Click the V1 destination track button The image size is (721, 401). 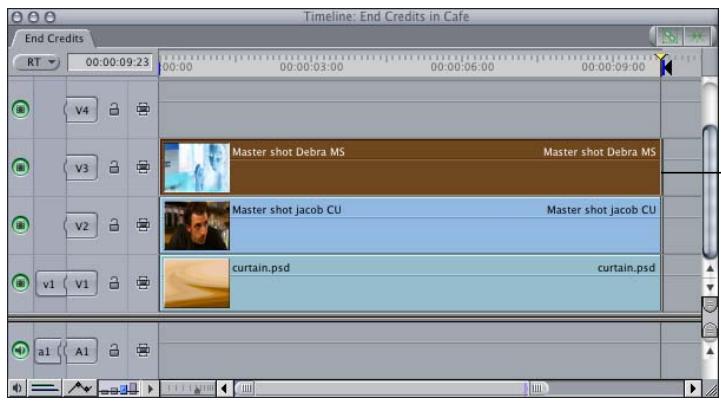[81, 284]
